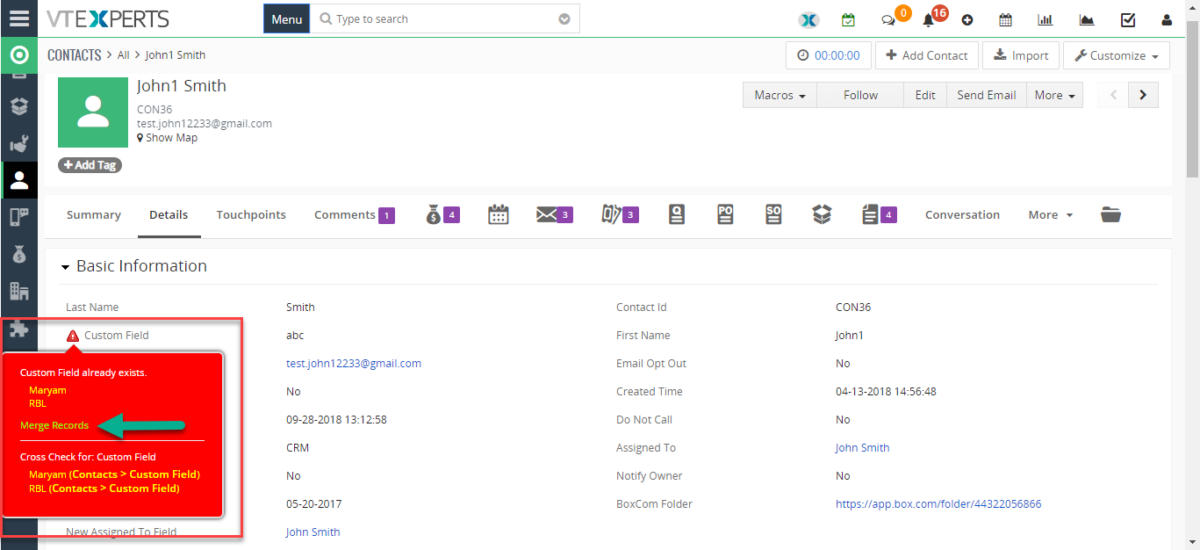Screen dimensions: 1200x550
Task: Collapse the Basic Information section
Action: pyautogui.click(x=66, y=267)
